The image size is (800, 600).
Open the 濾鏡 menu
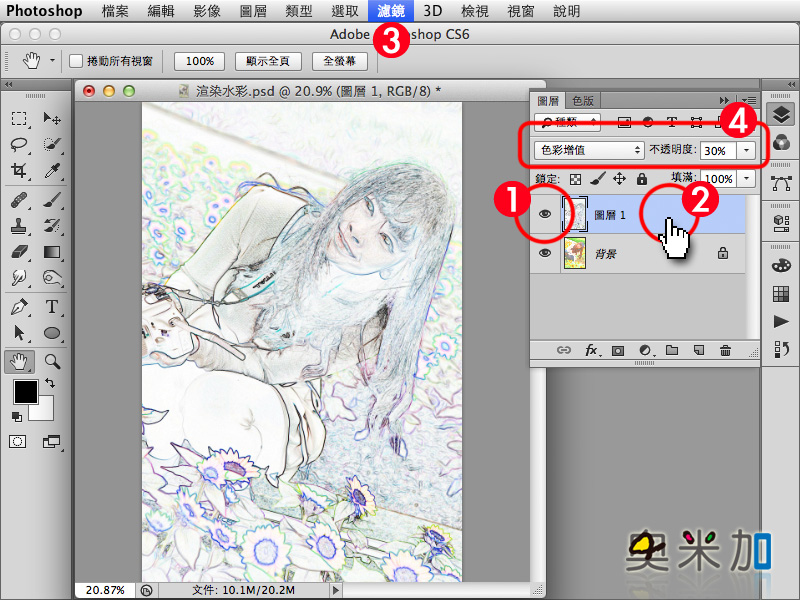pos(391,11)
